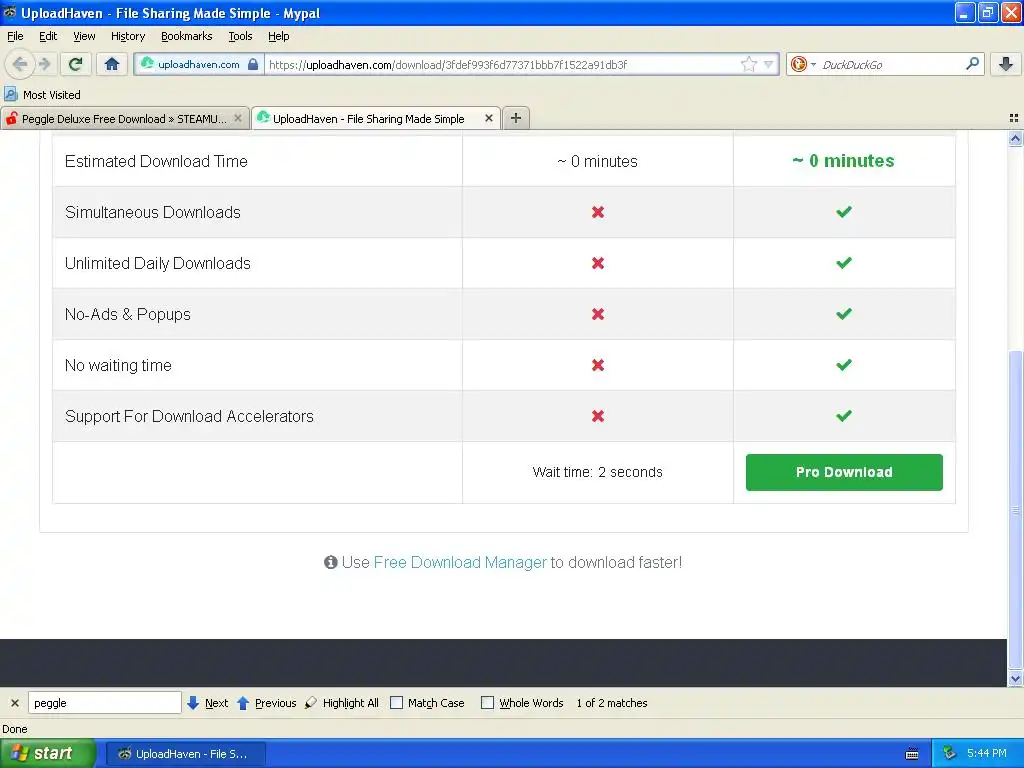Click the Wait time: 2 seconds text
1024x768 pixels.
[x=598, y=472]
